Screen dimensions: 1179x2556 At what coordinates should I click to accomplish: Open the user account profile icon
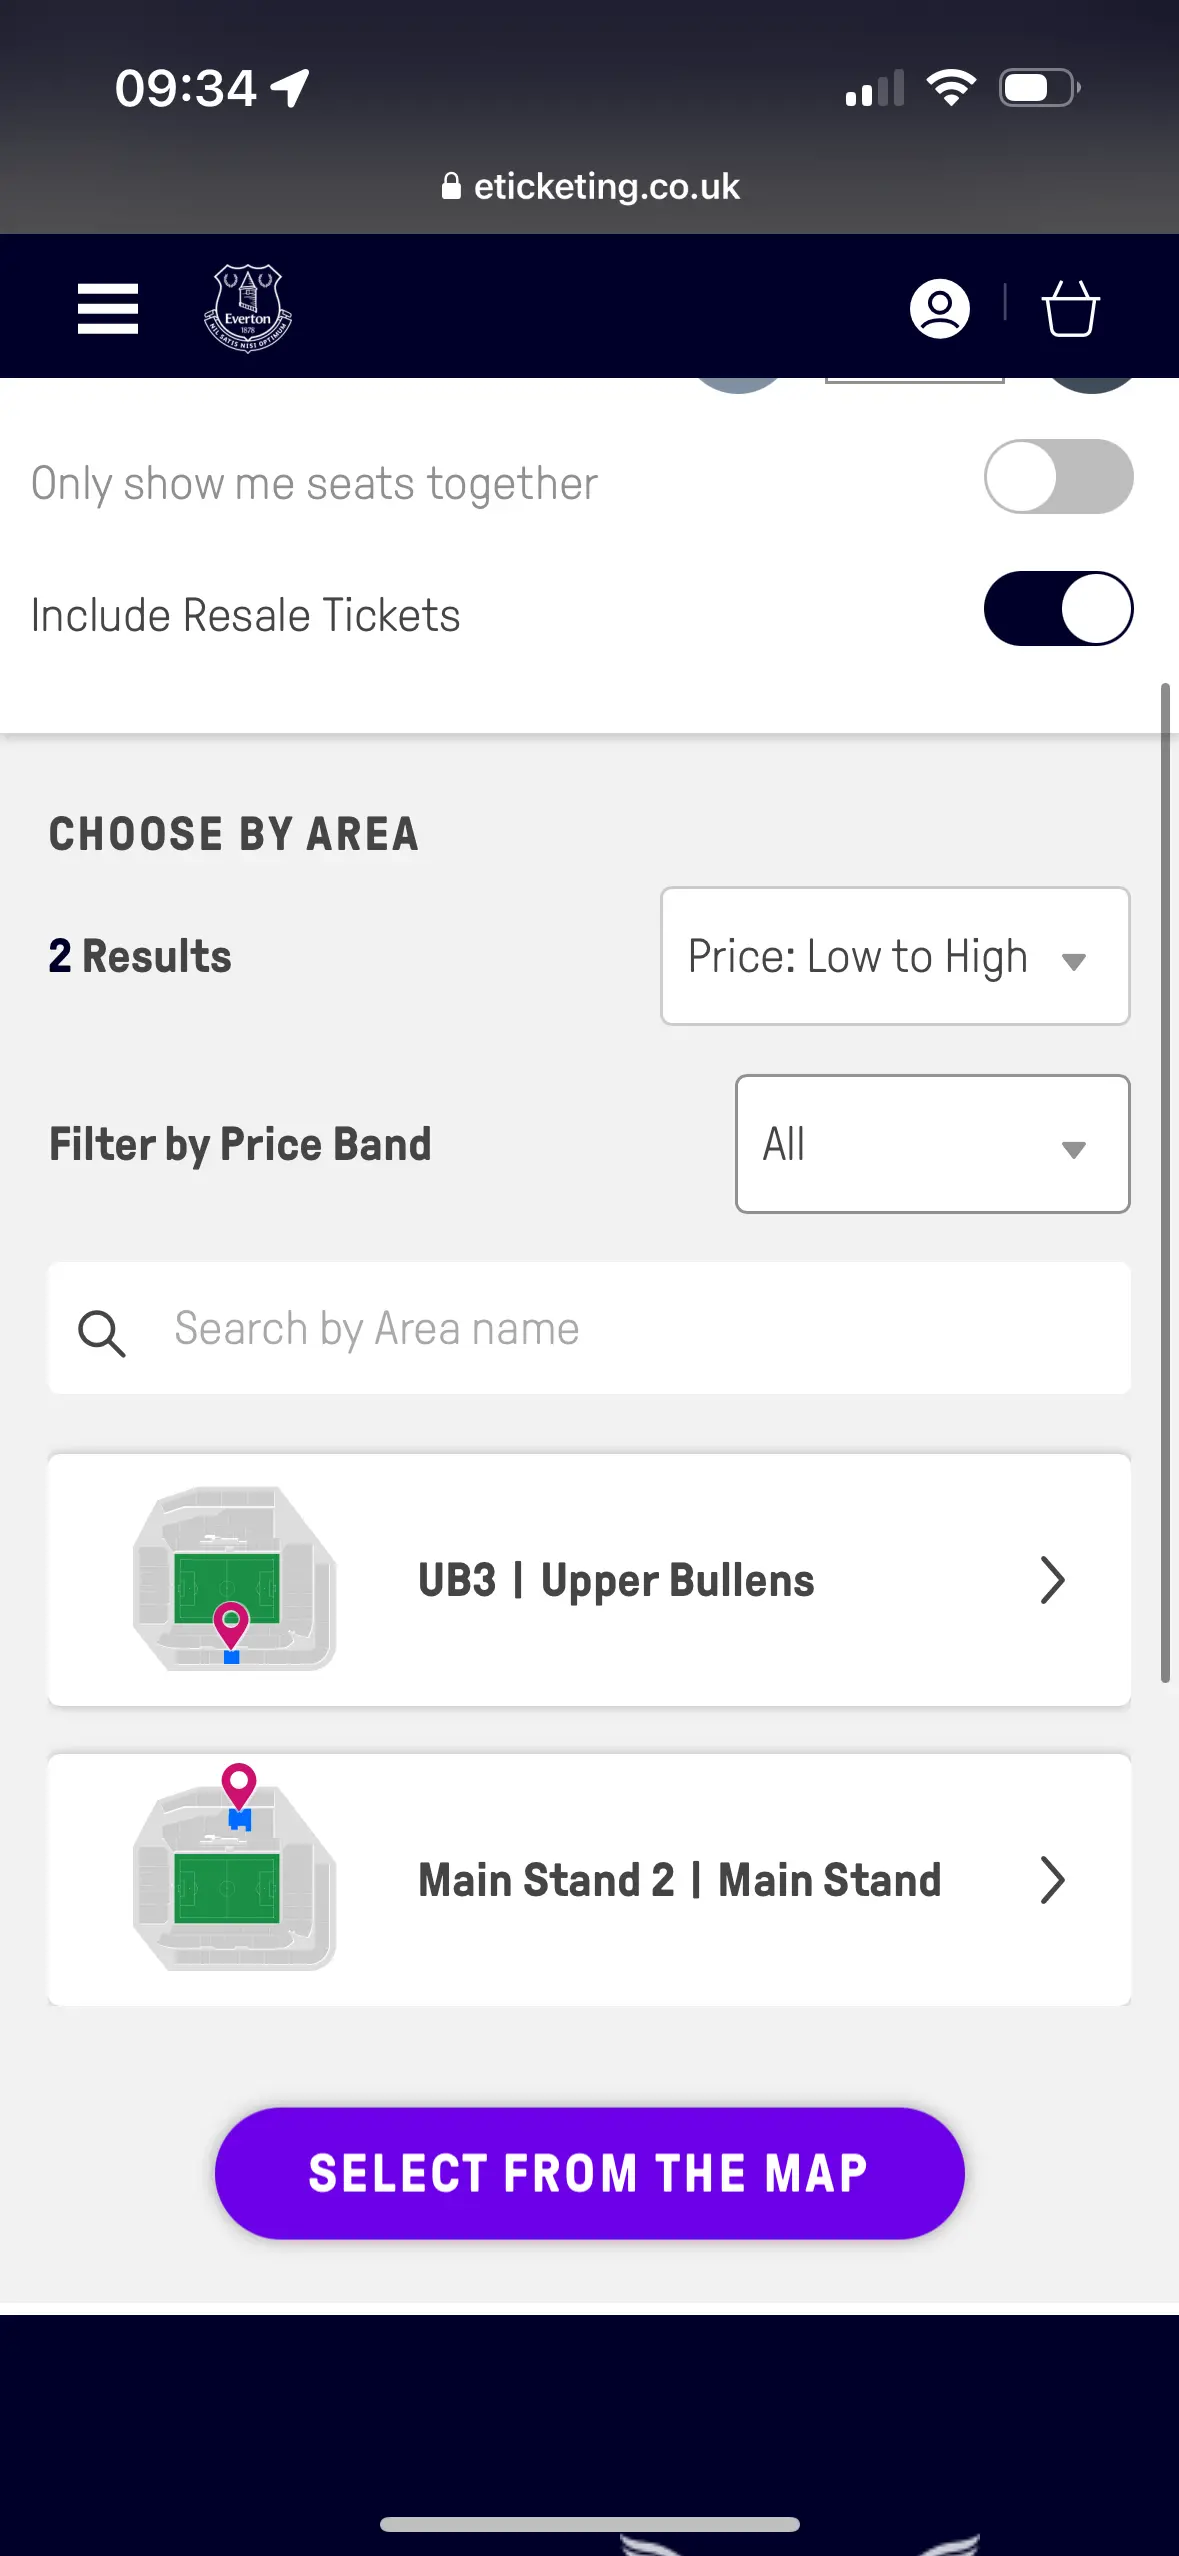coord(939,308)
